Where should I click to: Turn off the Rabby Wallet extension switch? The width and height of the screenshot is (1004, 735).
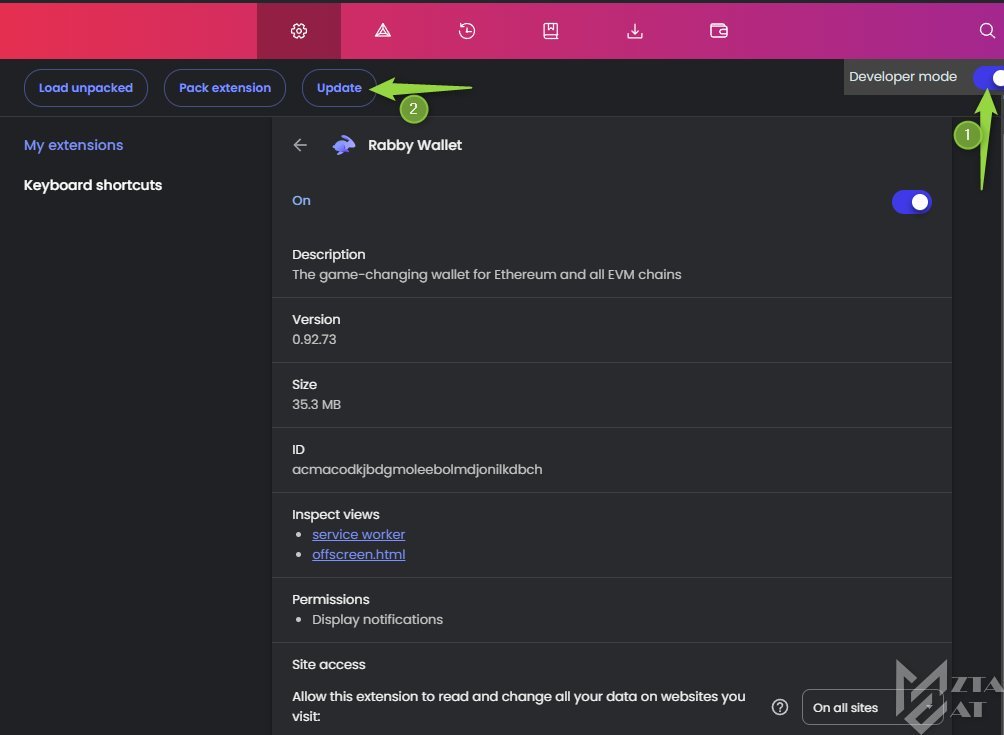(x=911, y=202)
